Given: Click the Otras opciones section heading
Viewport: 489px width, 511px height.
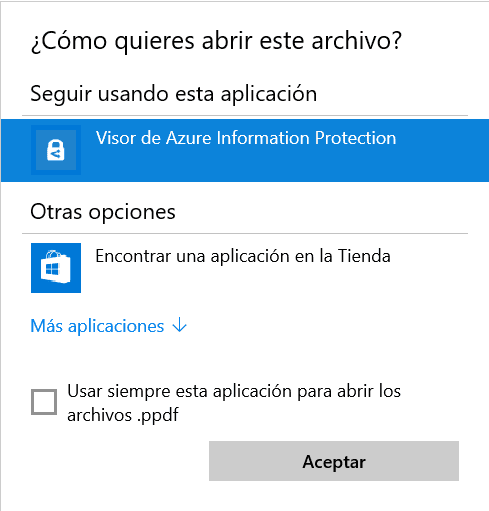Looking at the screenshot, I should tap(103, 212).
